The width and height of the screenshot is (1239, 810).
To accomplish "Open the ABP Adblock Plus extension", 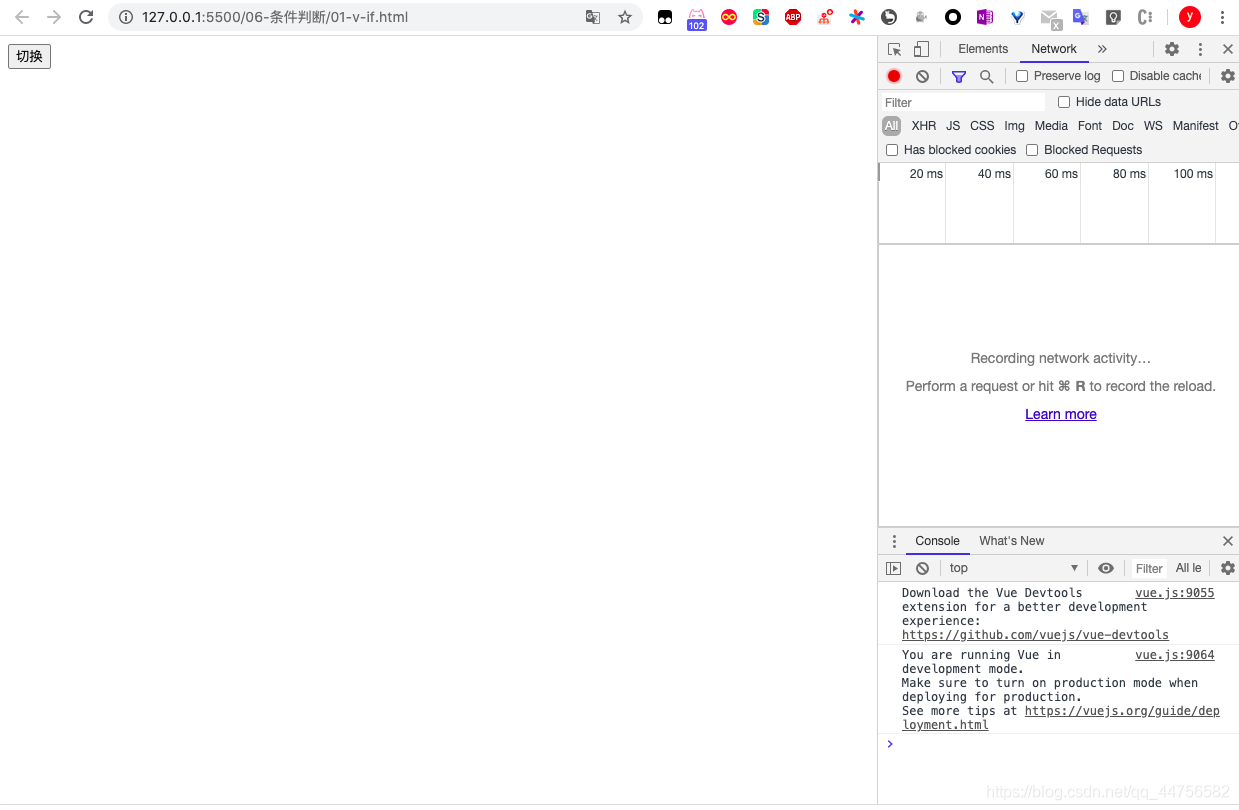I will 793,17.
